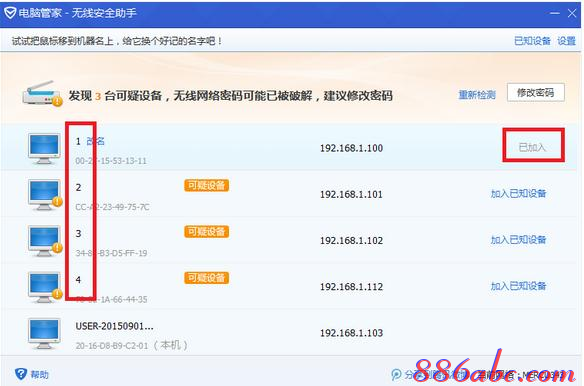The width and height of the screenshot is (584, 386).
Task: Click MAC address ending 1A-66-44-35
Action: (111, 300)
